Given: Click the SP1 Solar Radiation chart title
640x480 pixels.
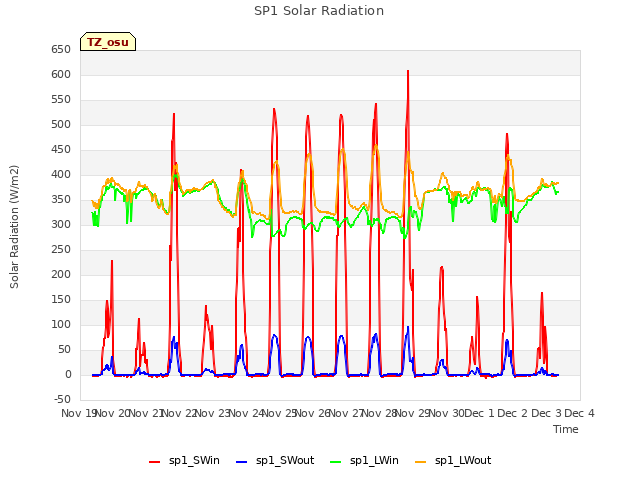Looking at the screenshot, I should pos(319,11).
